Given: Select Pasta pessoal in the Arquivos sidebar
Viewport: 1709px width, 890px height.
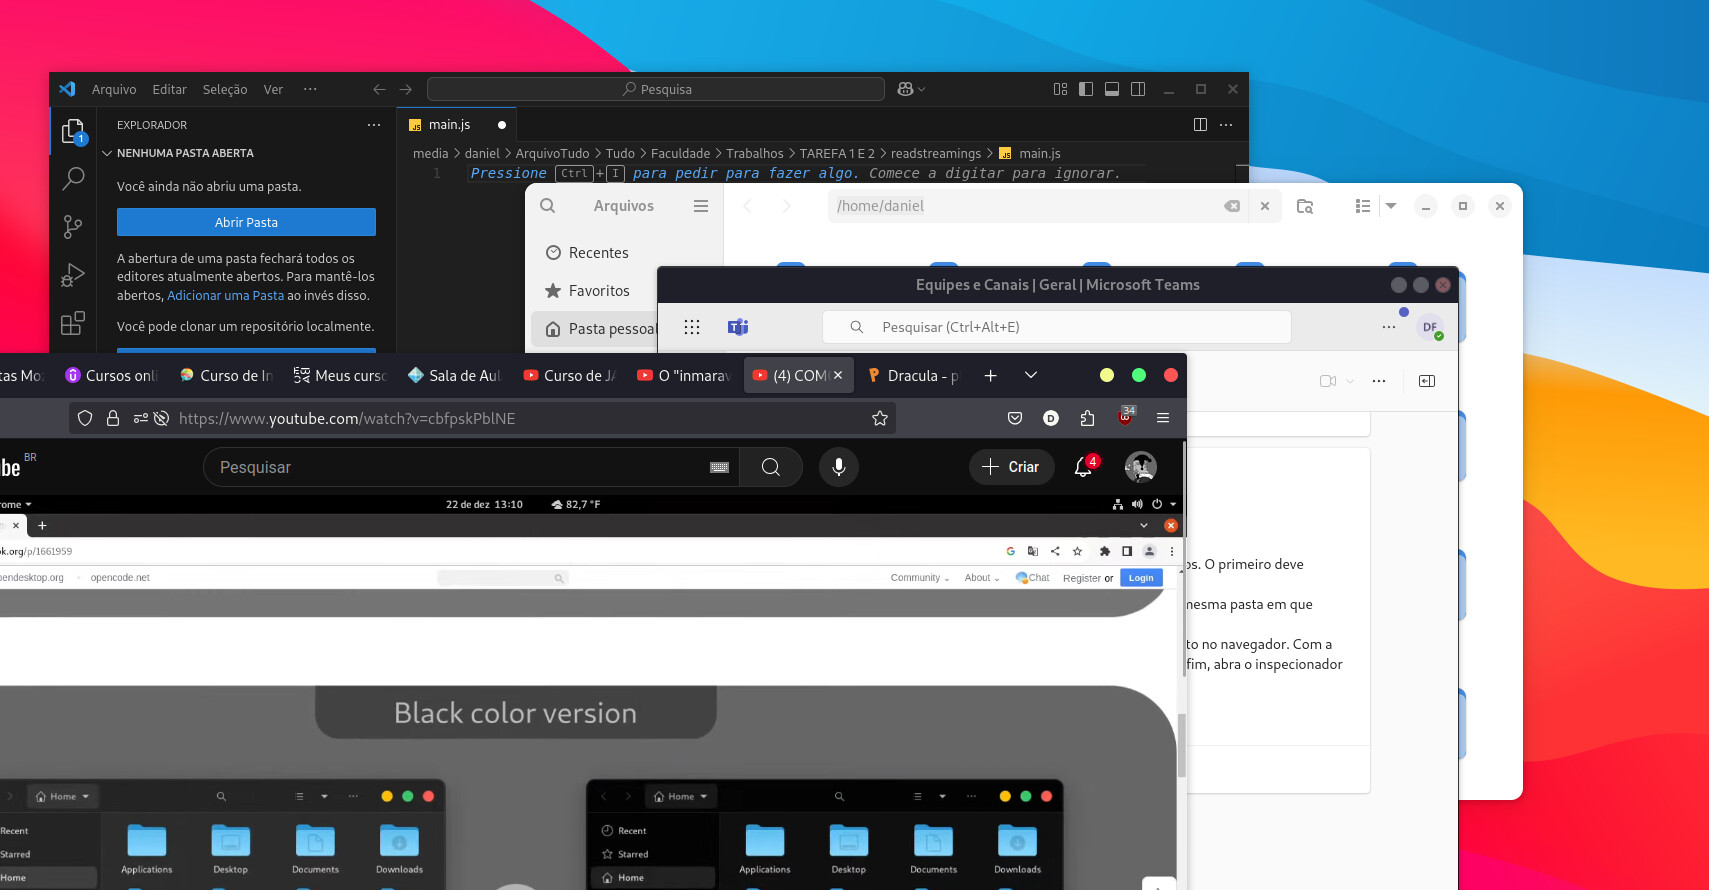Looking at the screenshot, I should point(595,329).
